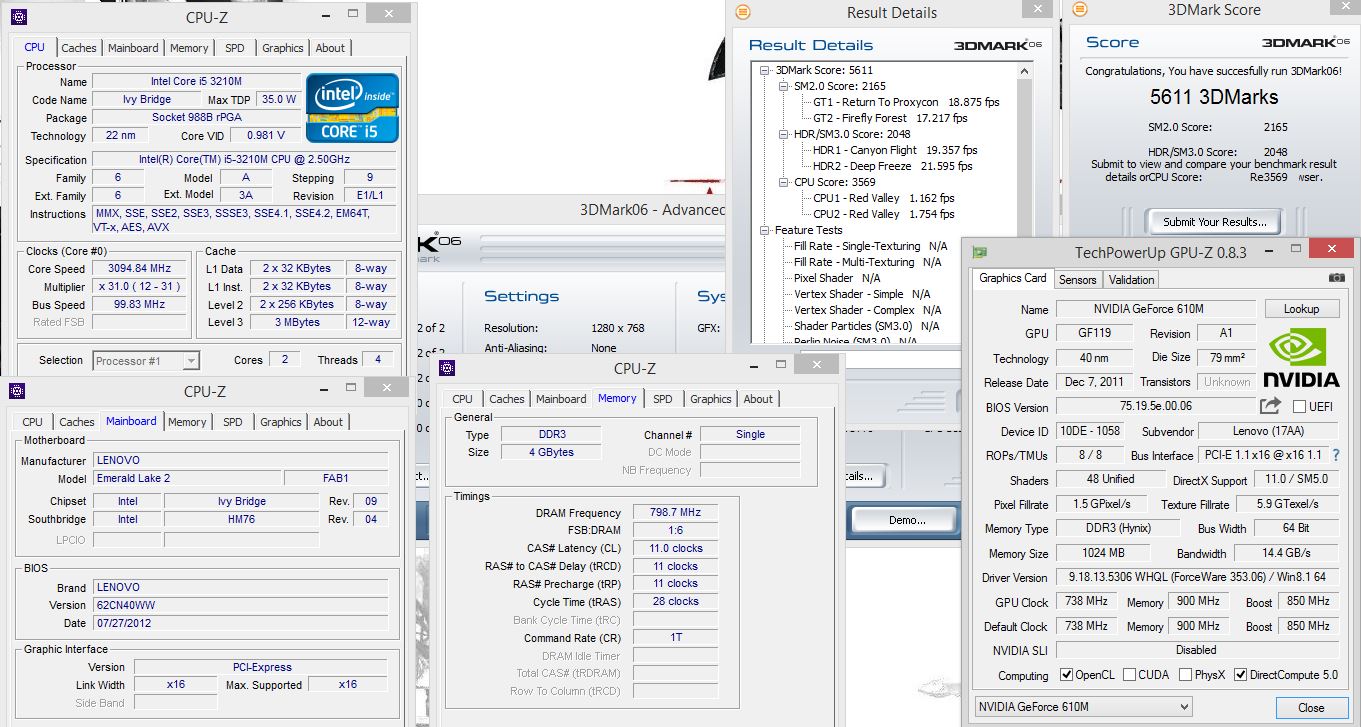
Task: Click the title icon of CPU-Z Mainboard window
Action: pyautogui.click(x=16, y=391)
